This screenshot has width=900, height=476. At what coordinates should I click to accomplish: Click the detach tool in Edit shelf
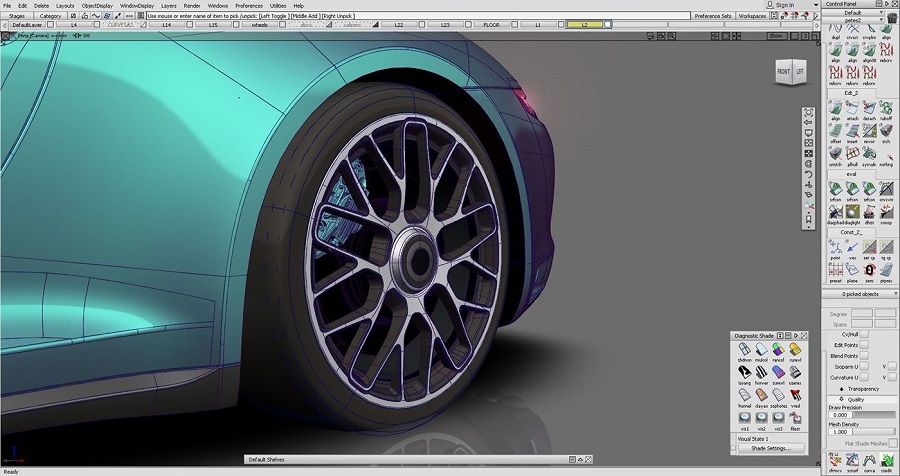pyautogui.click(x=870, y=107)
